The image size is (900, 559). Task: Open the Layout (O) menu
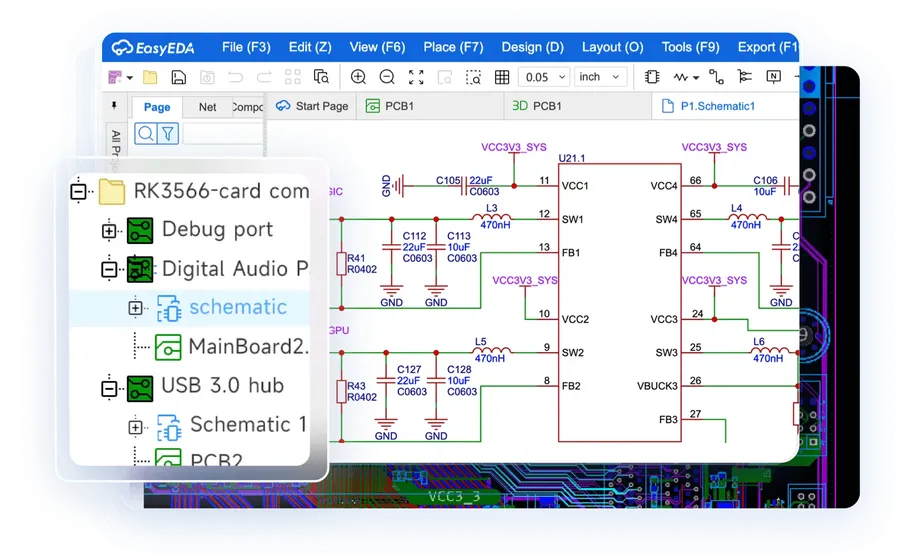[x=612, y=47]
